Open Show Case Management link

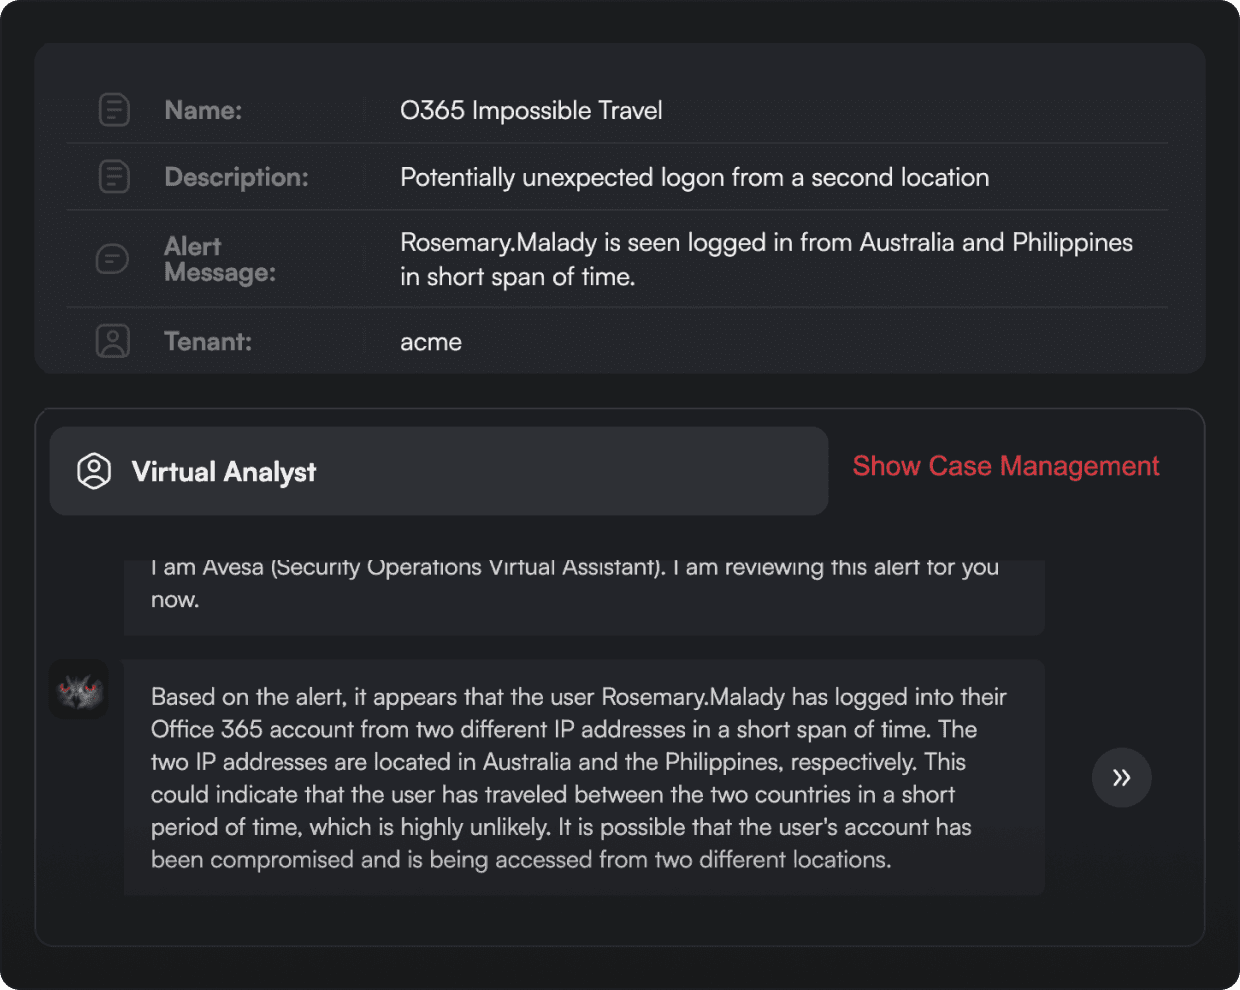pyautogui.click(x=1005, y=466)
